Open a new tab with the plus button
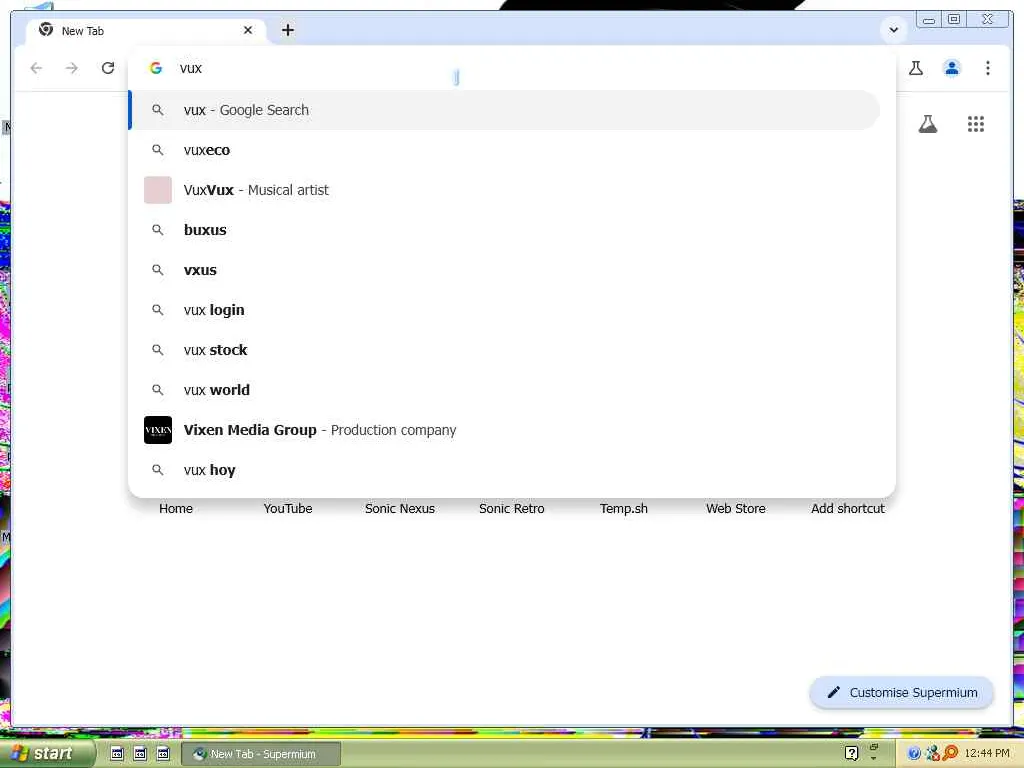The image size is (1024, 768). click(x=288, y=30)
